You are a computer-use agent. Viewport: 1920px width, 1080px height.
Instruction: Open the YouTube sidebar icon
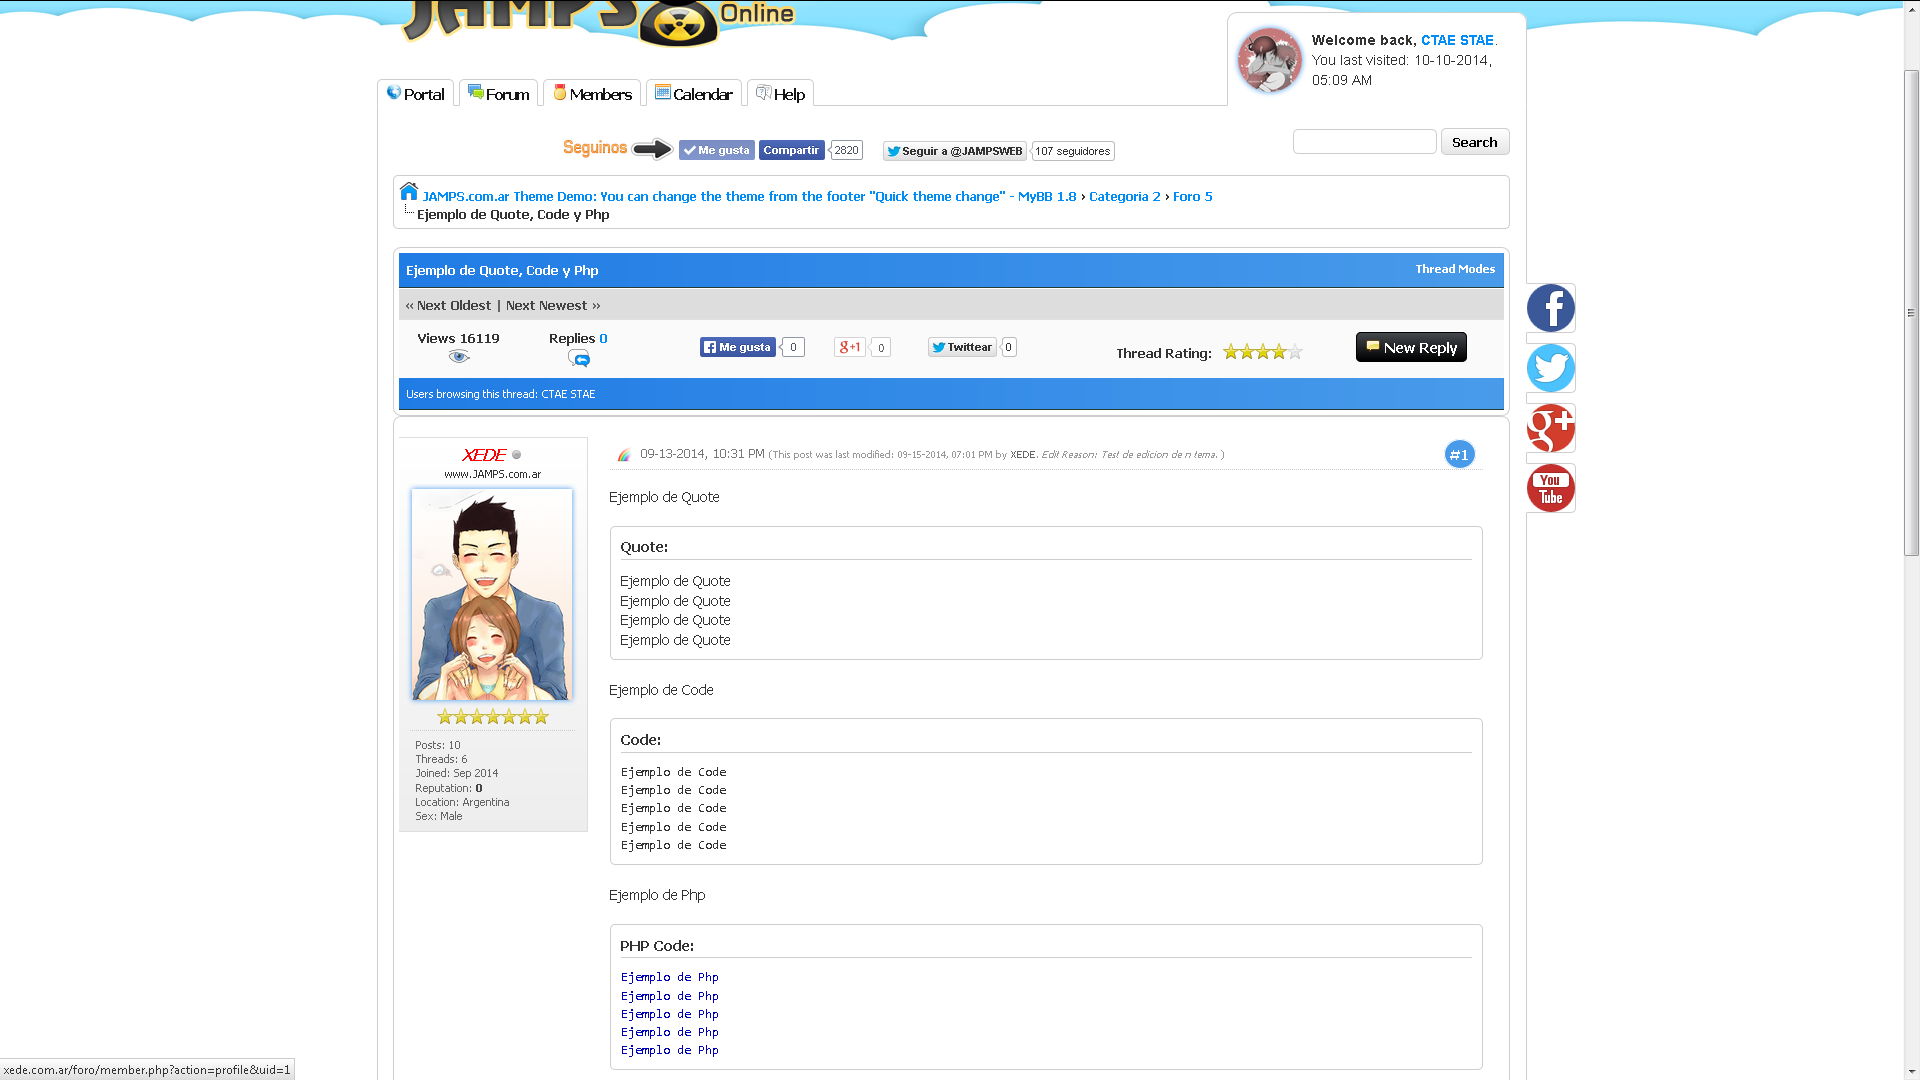pyautogui.click(x=1550, y=488)
